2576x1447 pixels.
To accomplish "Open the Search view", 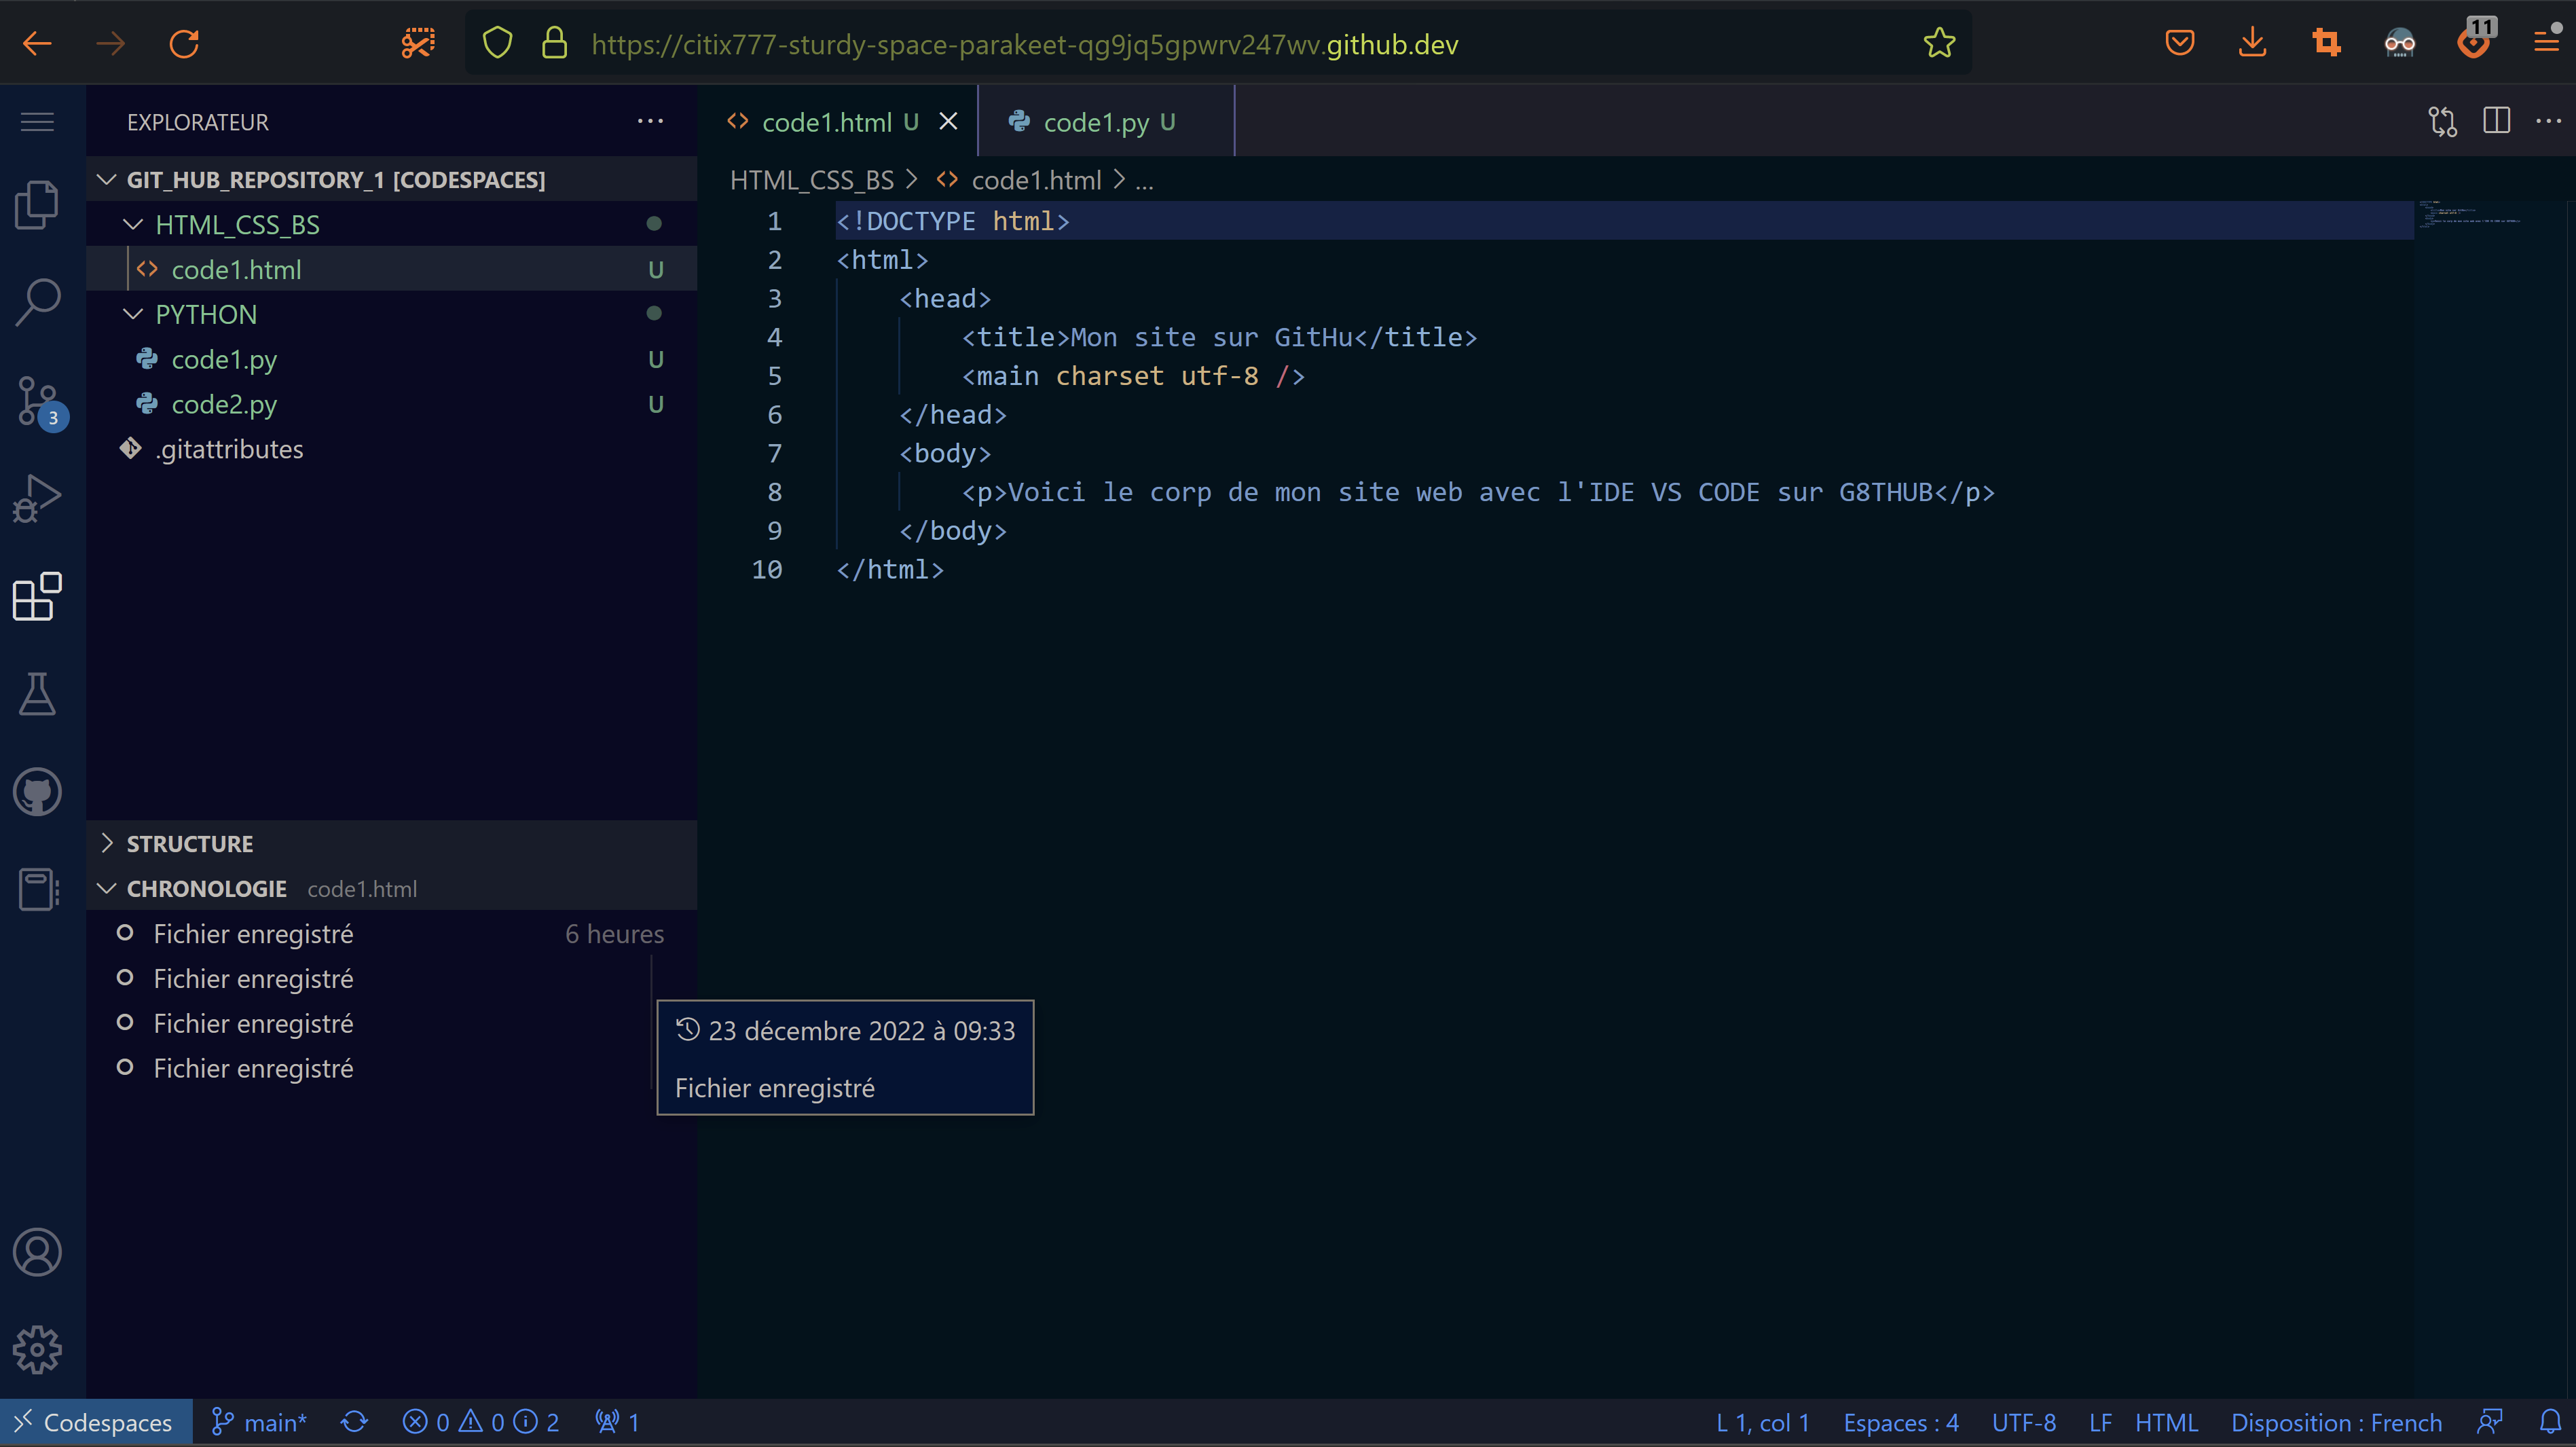I will click(37, 301).
